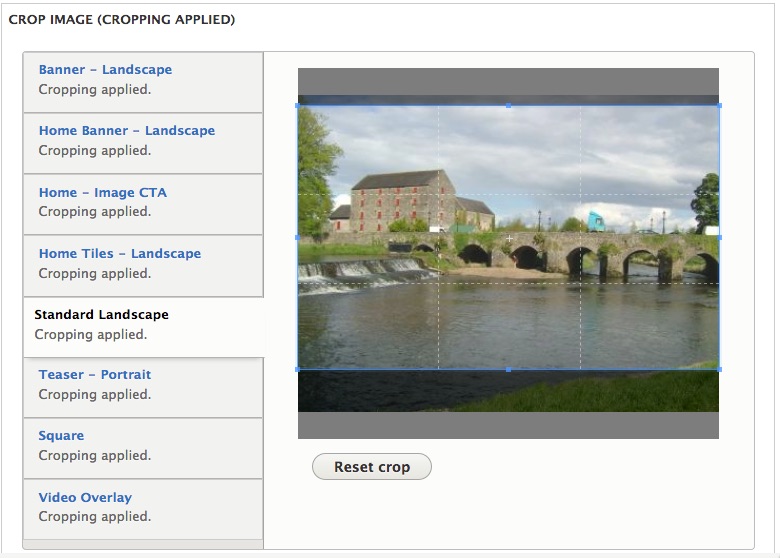Click the right-middle crop edge handle
This screenshot has width=780, height=558.
(719, 238)
